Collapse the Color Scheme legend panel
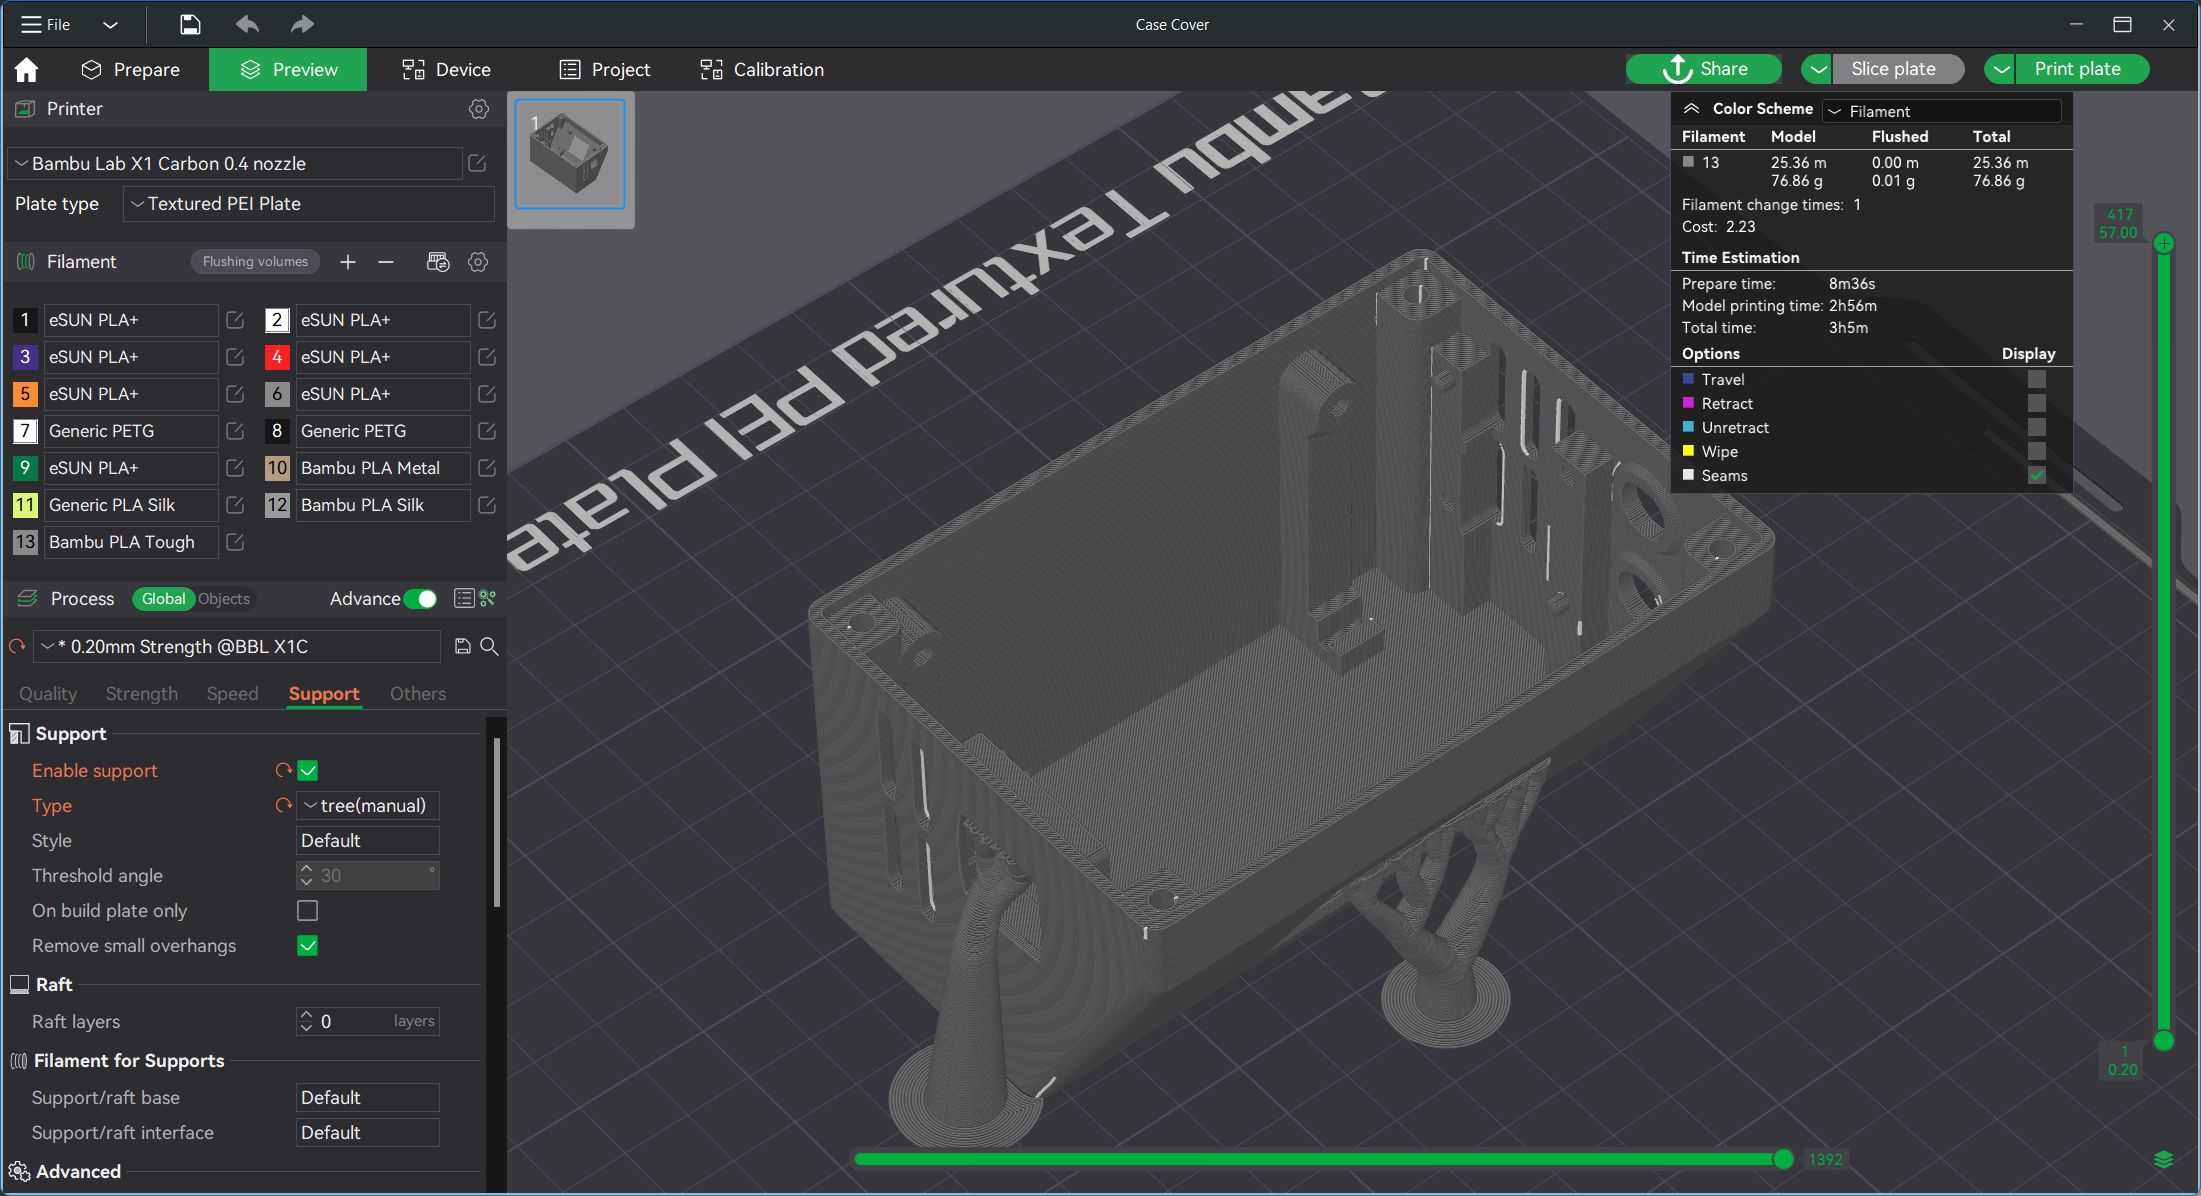 1691,108
